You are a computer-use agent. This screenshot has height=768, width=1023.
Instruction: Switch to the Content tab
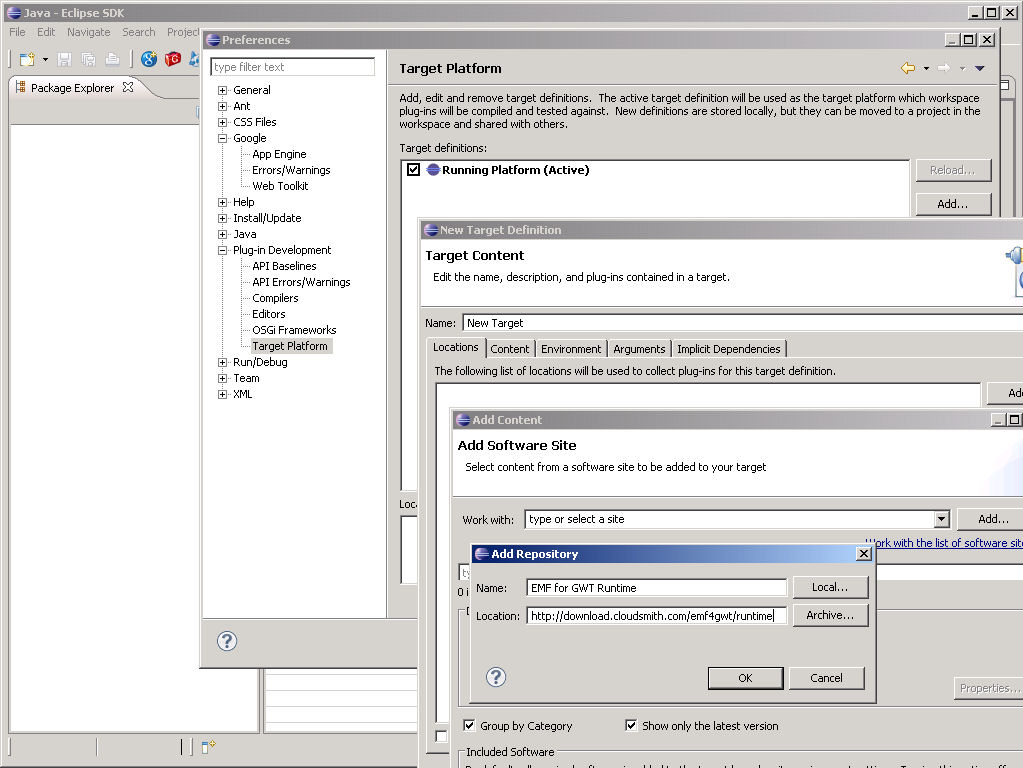pyautogui.click(x=510, y=349)
